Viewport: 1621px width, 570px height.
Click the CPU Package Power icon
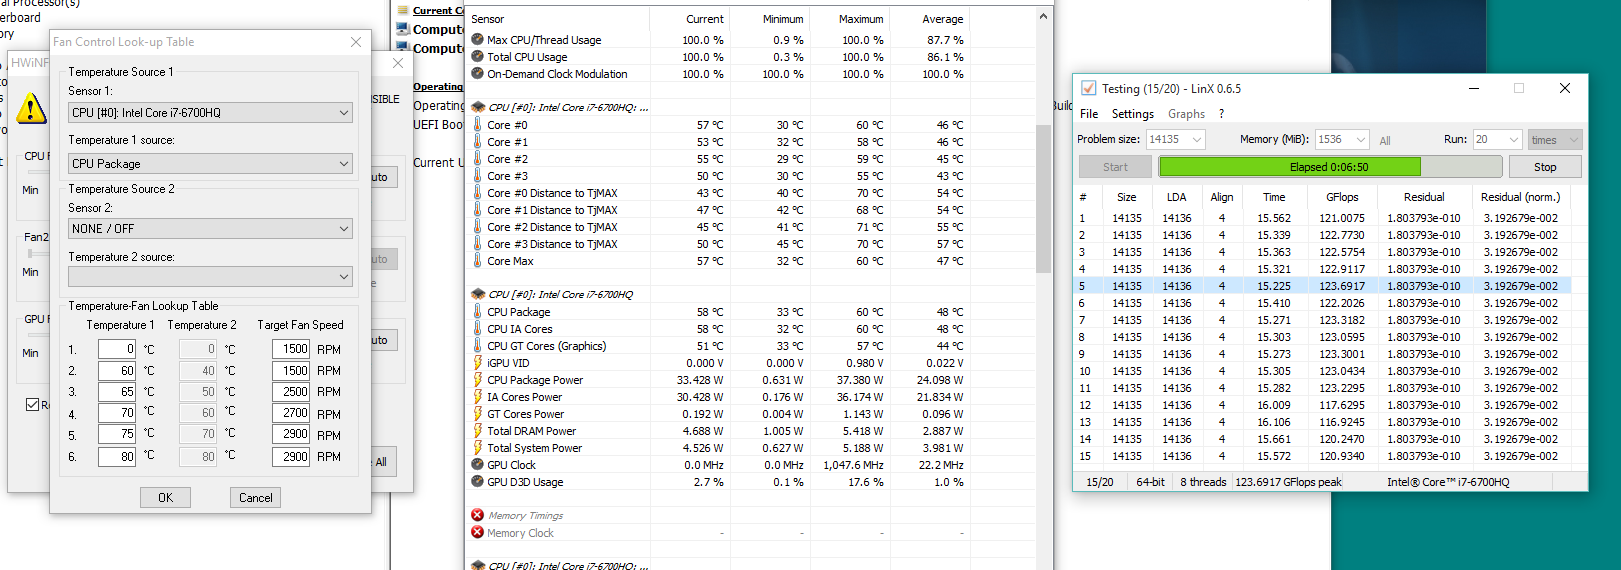pyautogui.click(x=477, y=380)
